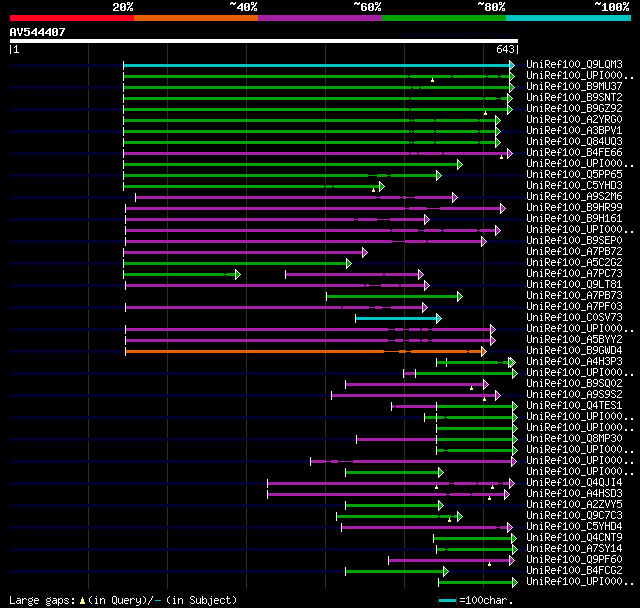Open hit UniRef100_B9MU37
640x608 pixels.
click(x=574, y=87)
